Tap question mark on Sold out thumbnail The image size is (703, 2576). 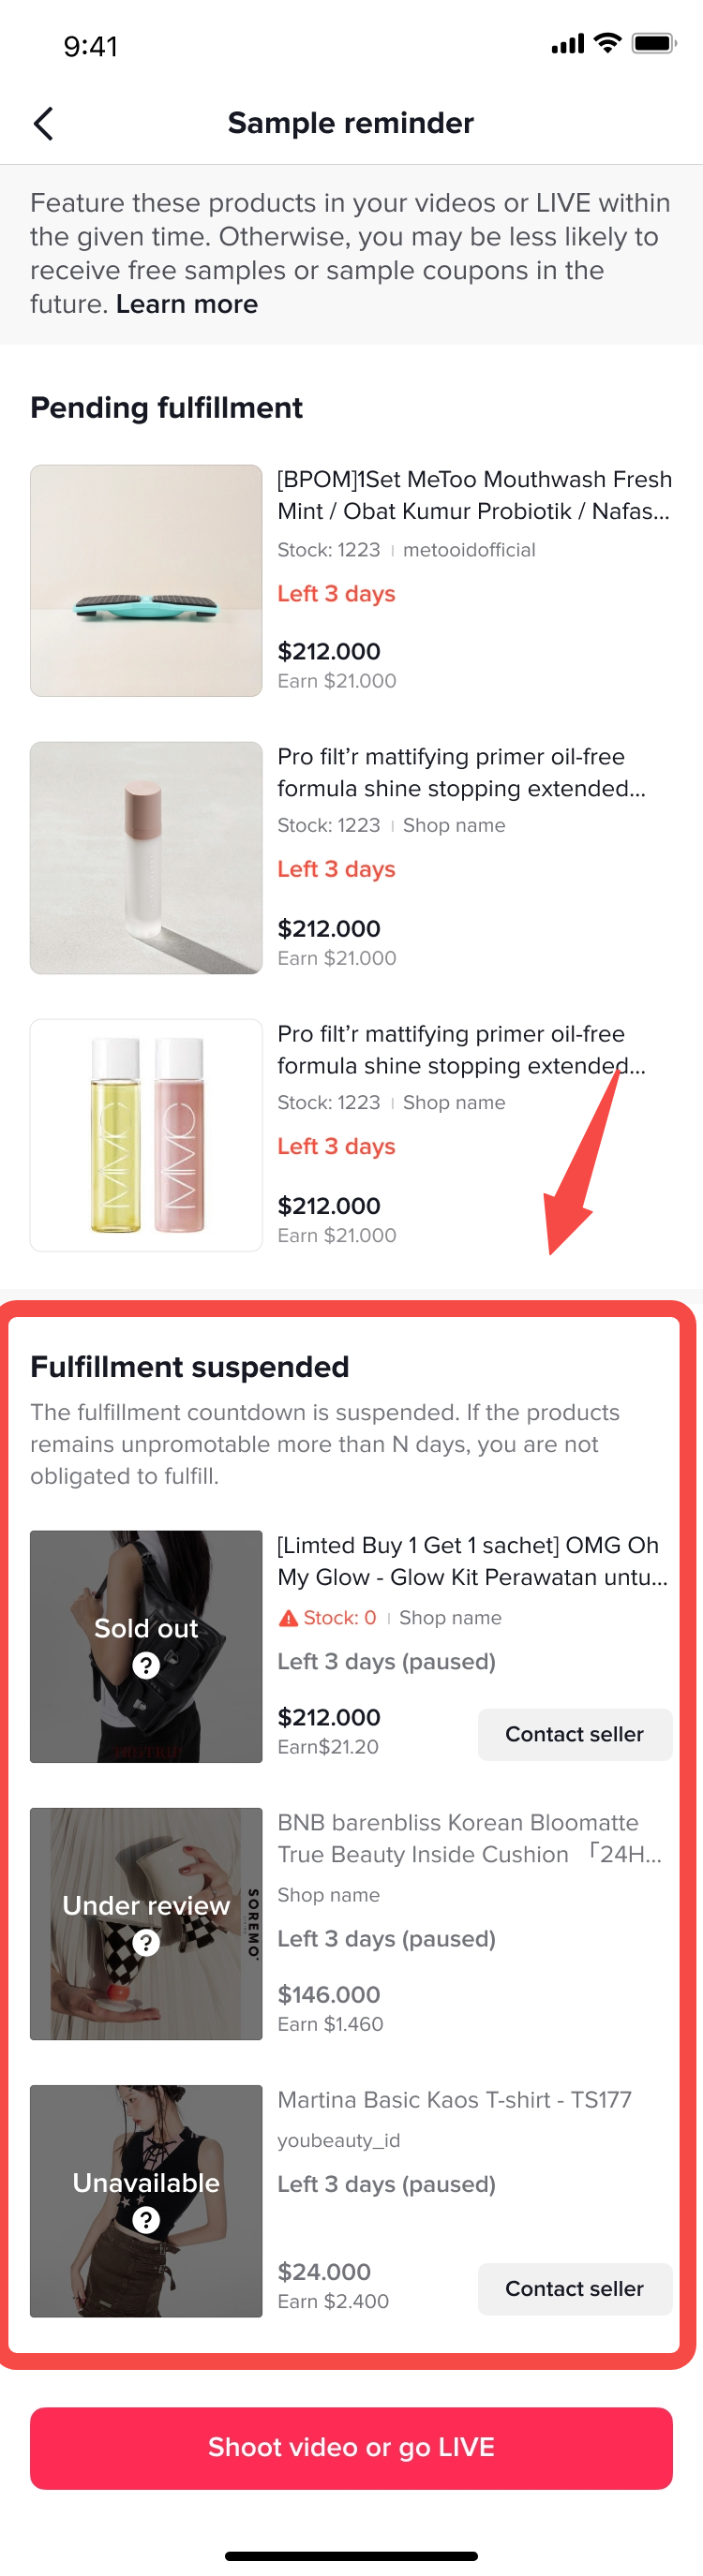pyautogui.click(x=146, y=1665)
